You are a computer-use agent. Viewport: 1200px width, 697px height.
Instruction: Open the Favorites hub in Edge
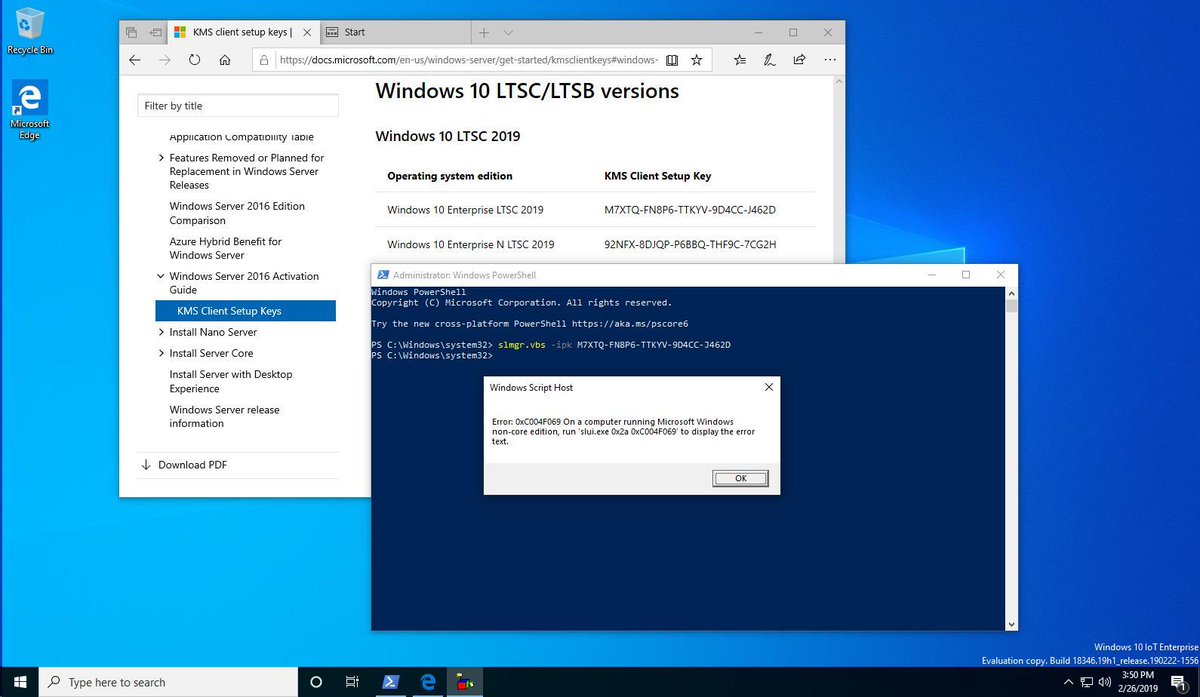740,60
